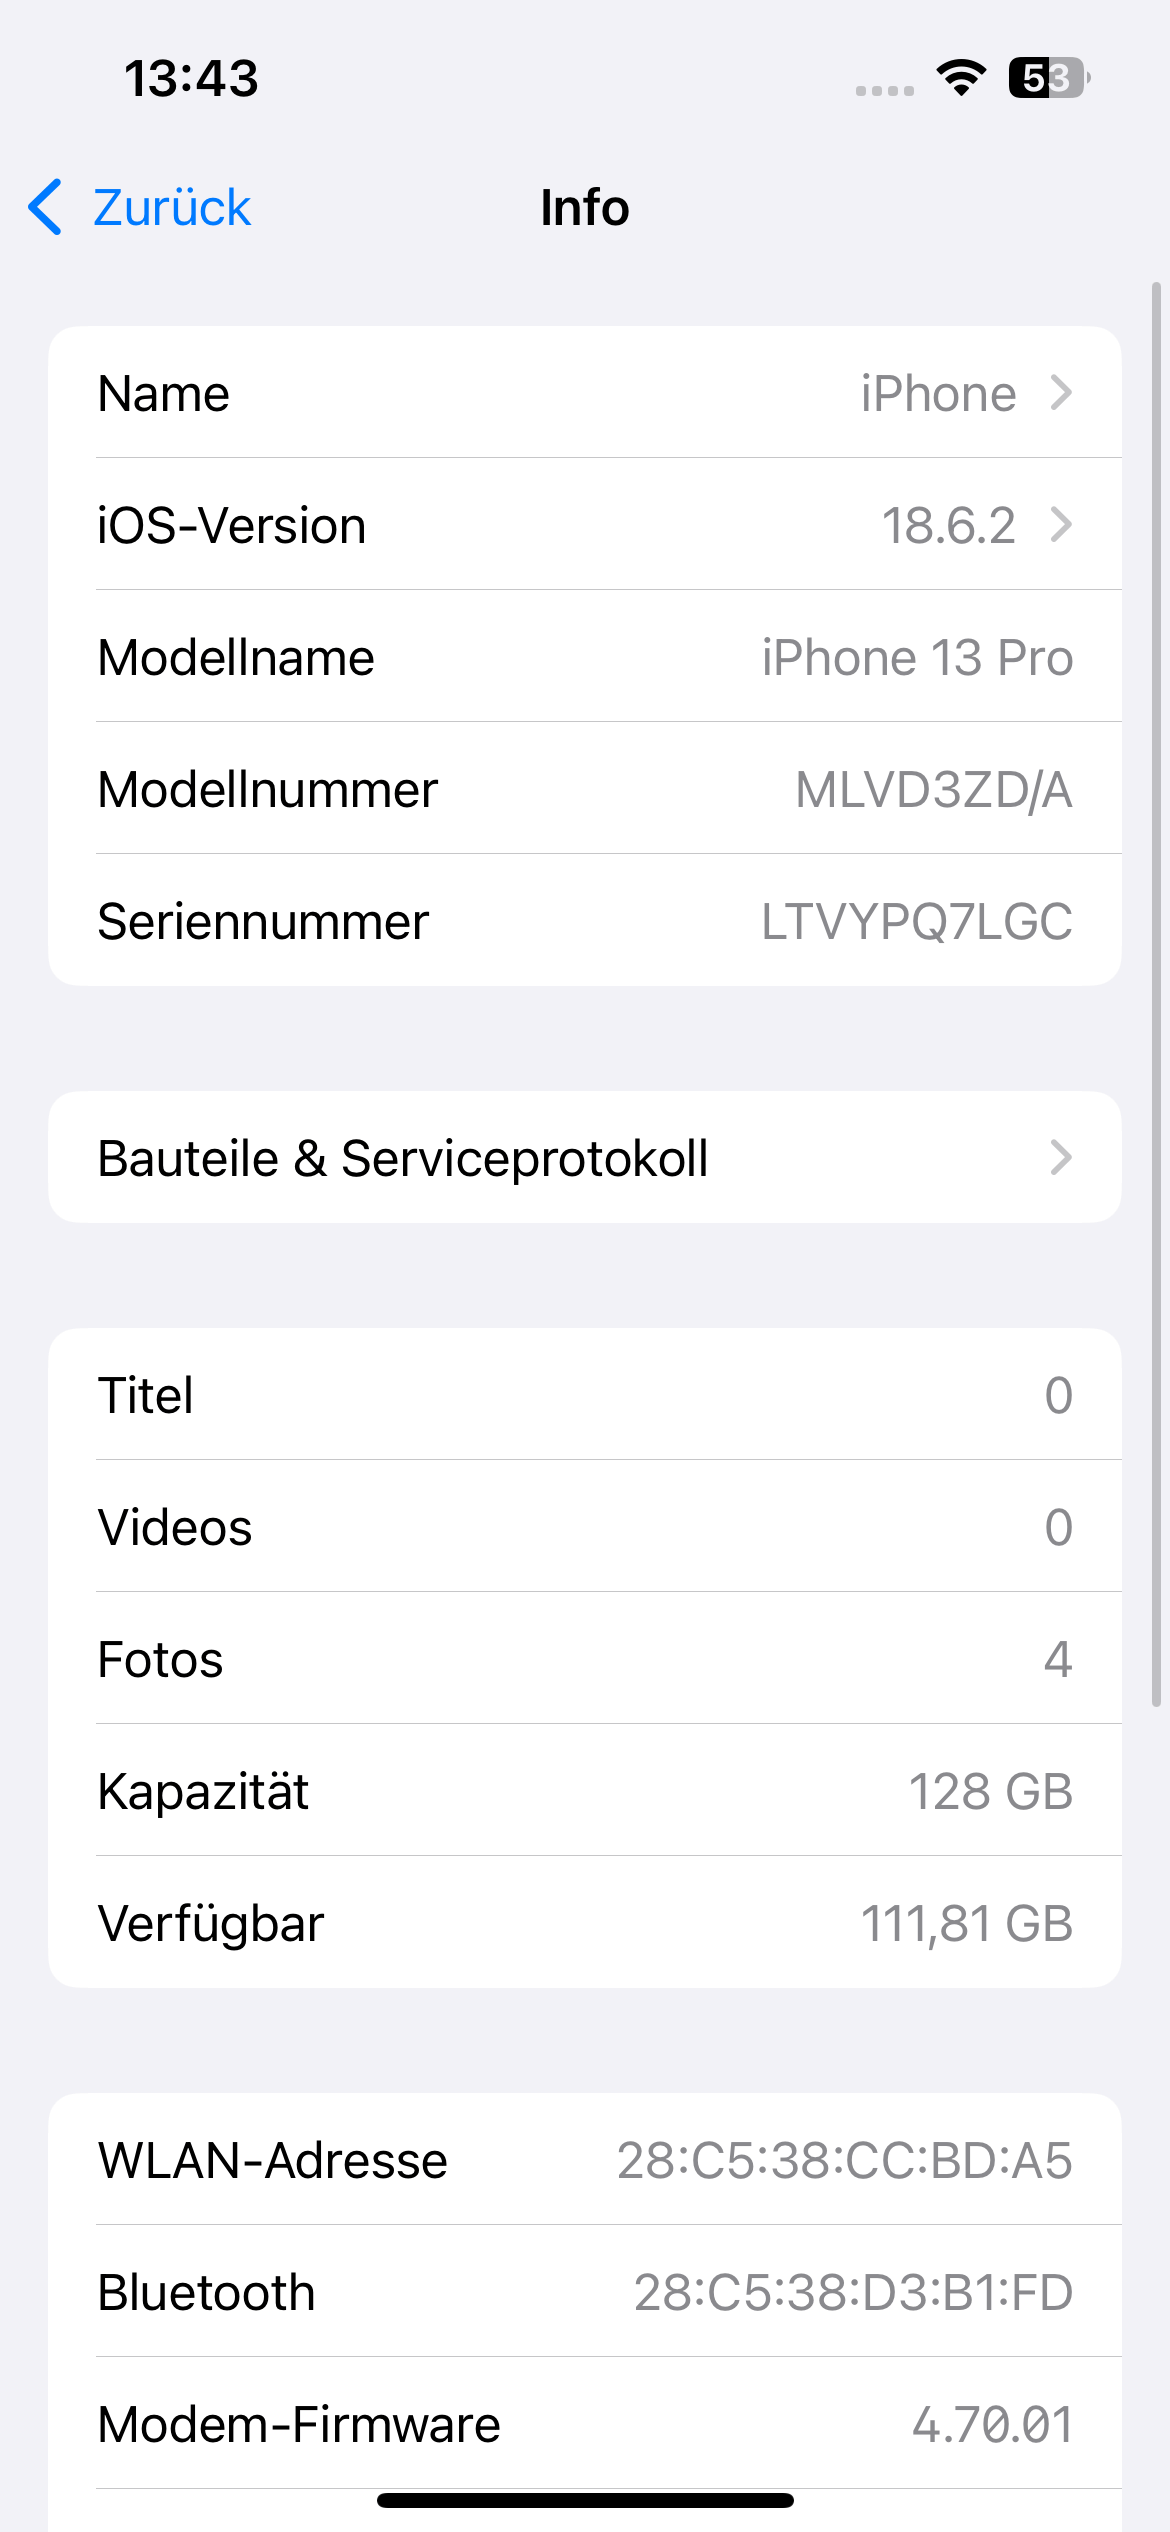The width and height of the screenshot is (1170, 2532).
Task: Tap the battery level indicator
Action: [x=1047, y=78]
